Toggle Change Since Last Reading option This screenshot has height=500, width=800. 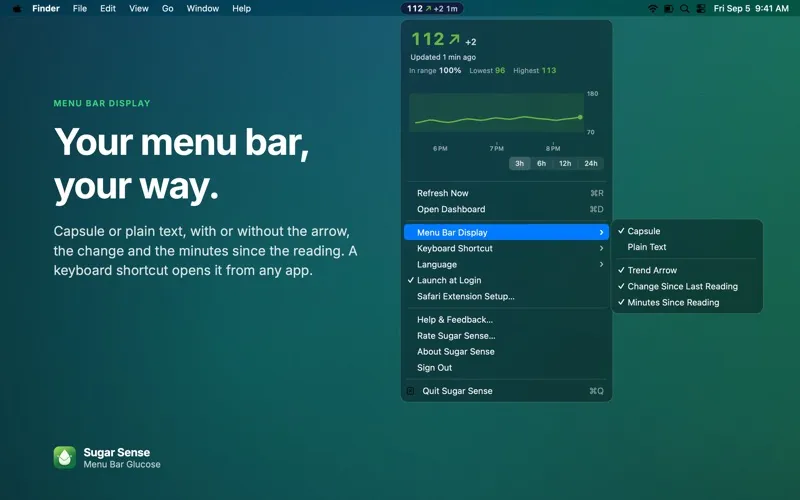(687, 286)
